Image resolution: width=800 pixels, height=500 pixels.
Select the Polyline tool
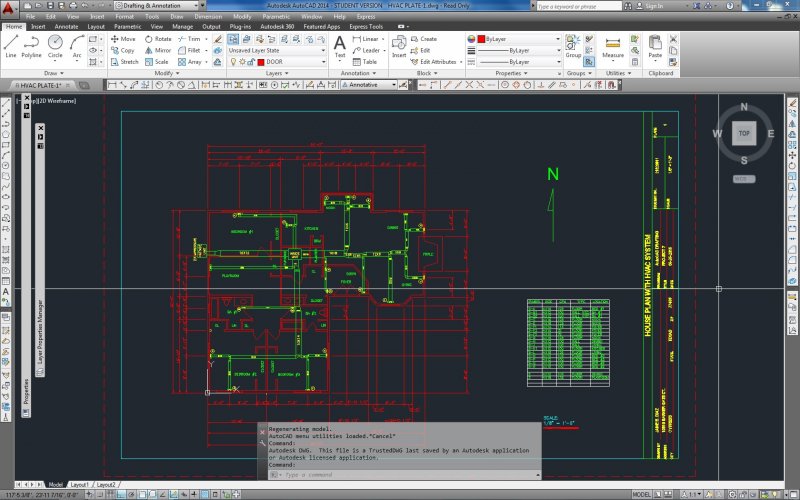point(32,46)
